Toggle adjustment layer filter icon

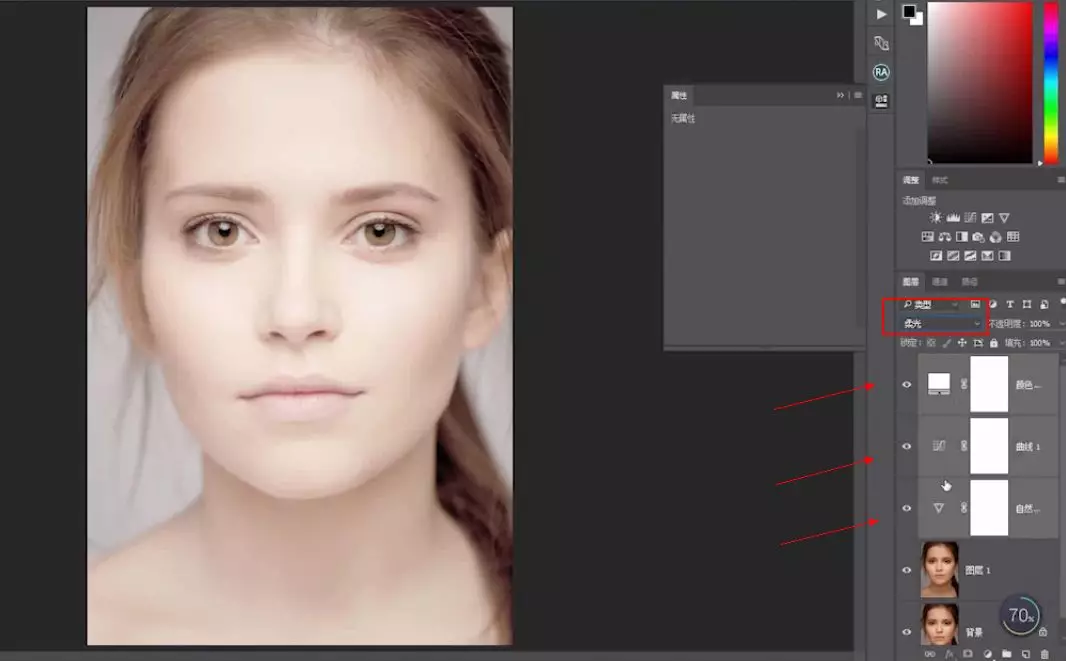click(993, 304)
